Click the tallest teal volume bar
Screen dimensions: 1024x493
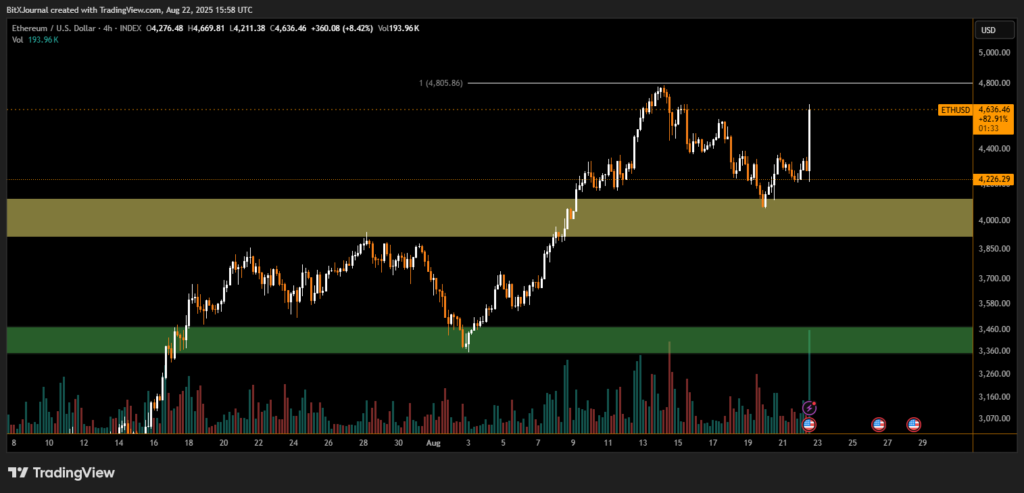click(x=808, y=365)
